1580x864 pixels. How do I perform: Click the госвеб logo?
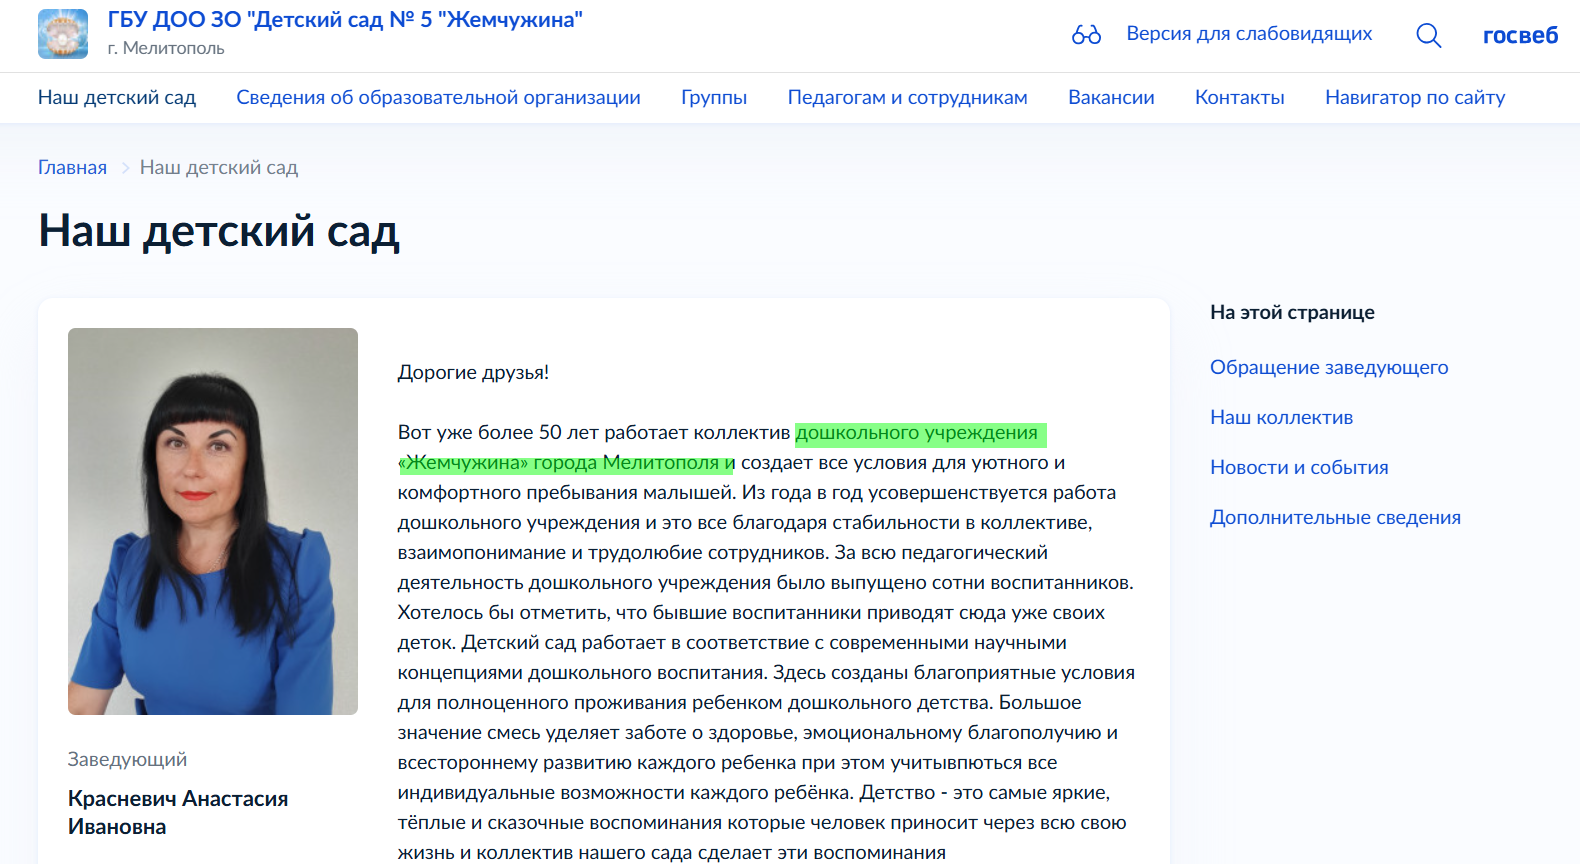click(1520, 35)
